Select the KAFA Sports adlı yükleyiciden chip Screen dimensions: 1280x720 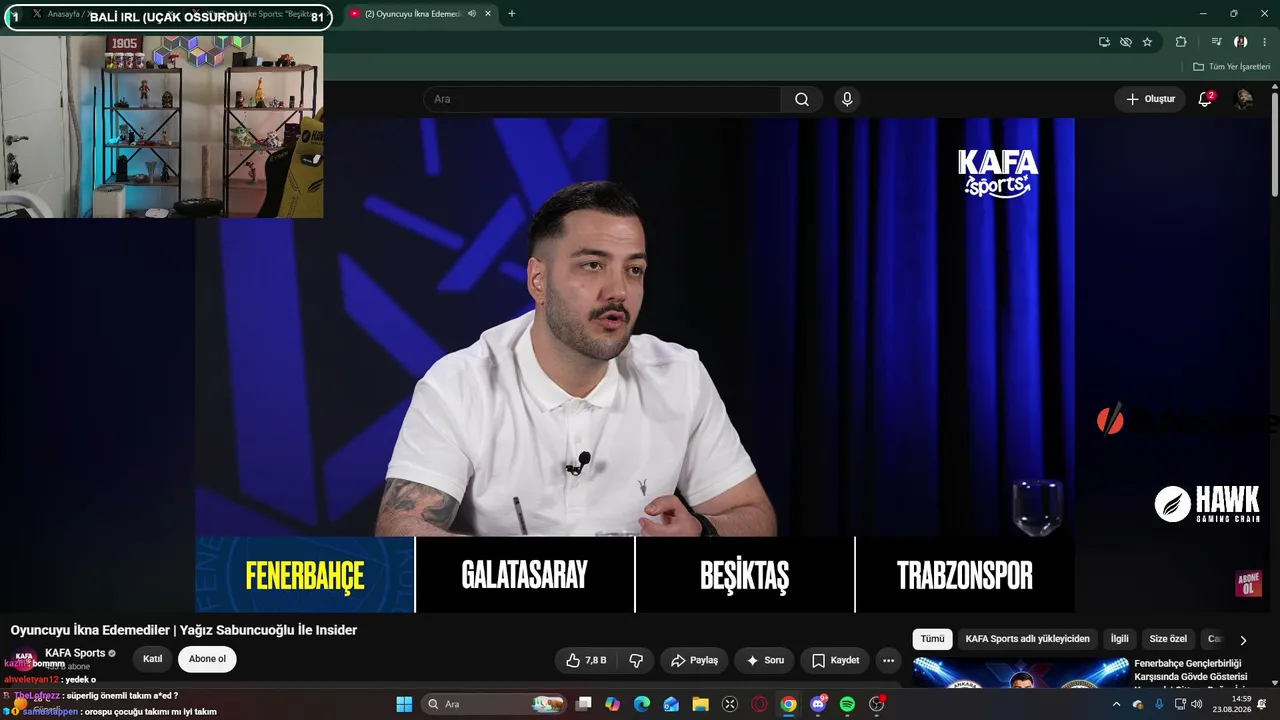click(x=1027, y=639)
